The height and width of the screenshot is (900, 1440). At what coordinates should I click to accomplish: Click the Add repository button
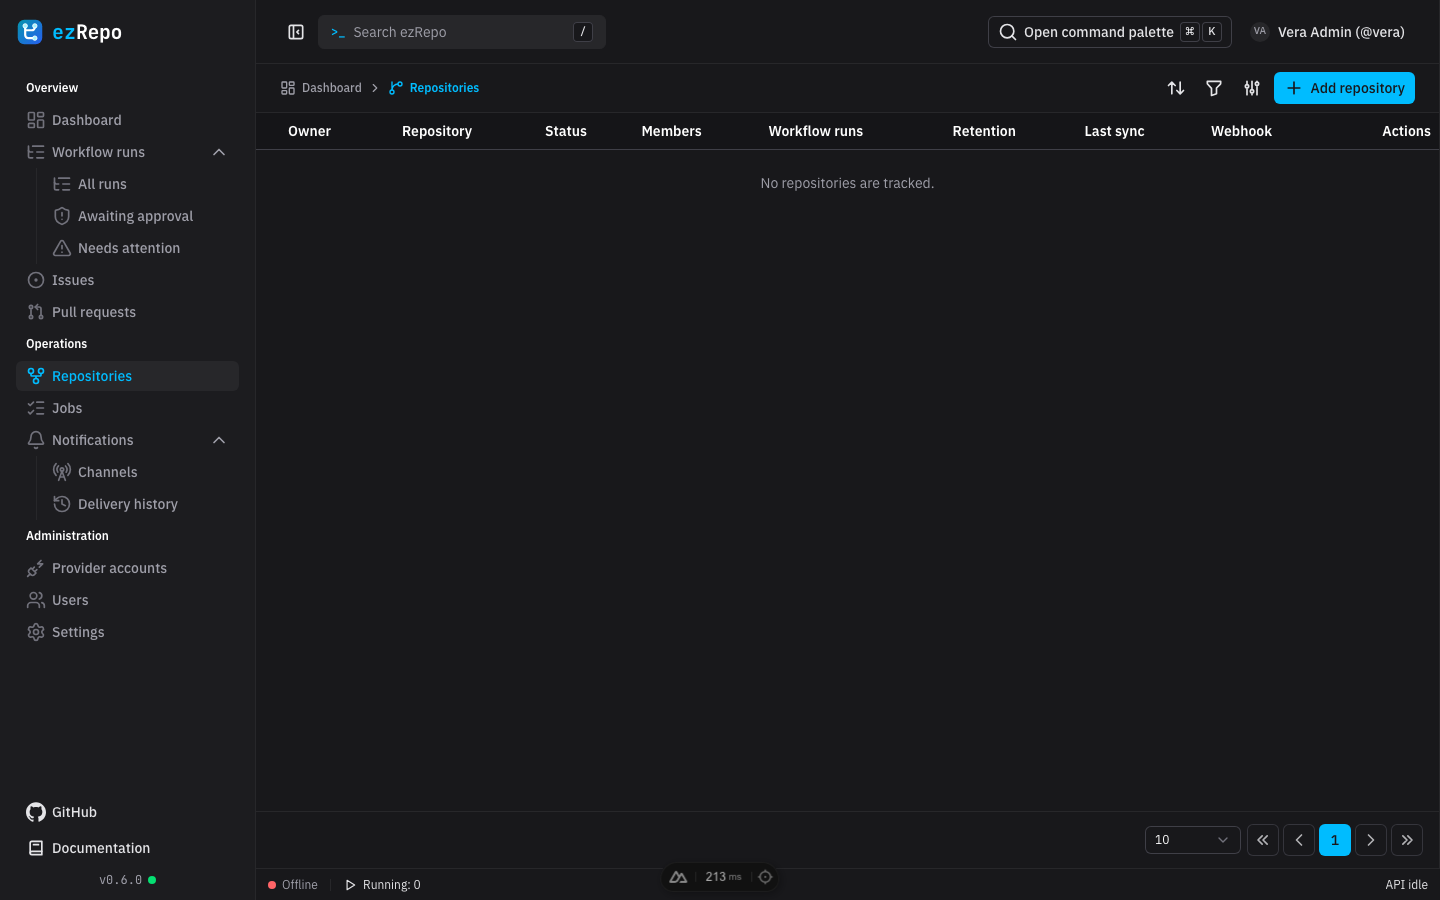(1344, 88)
